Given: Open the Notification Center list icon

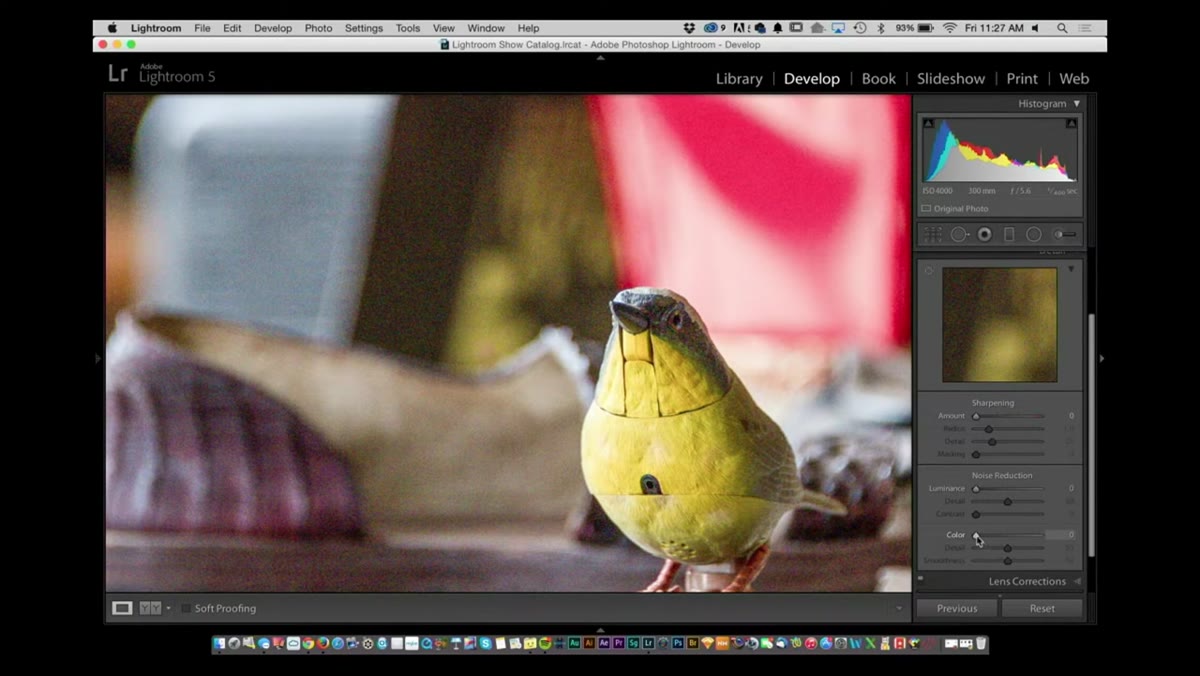Looking at the screenshot, I should 1087,28.
